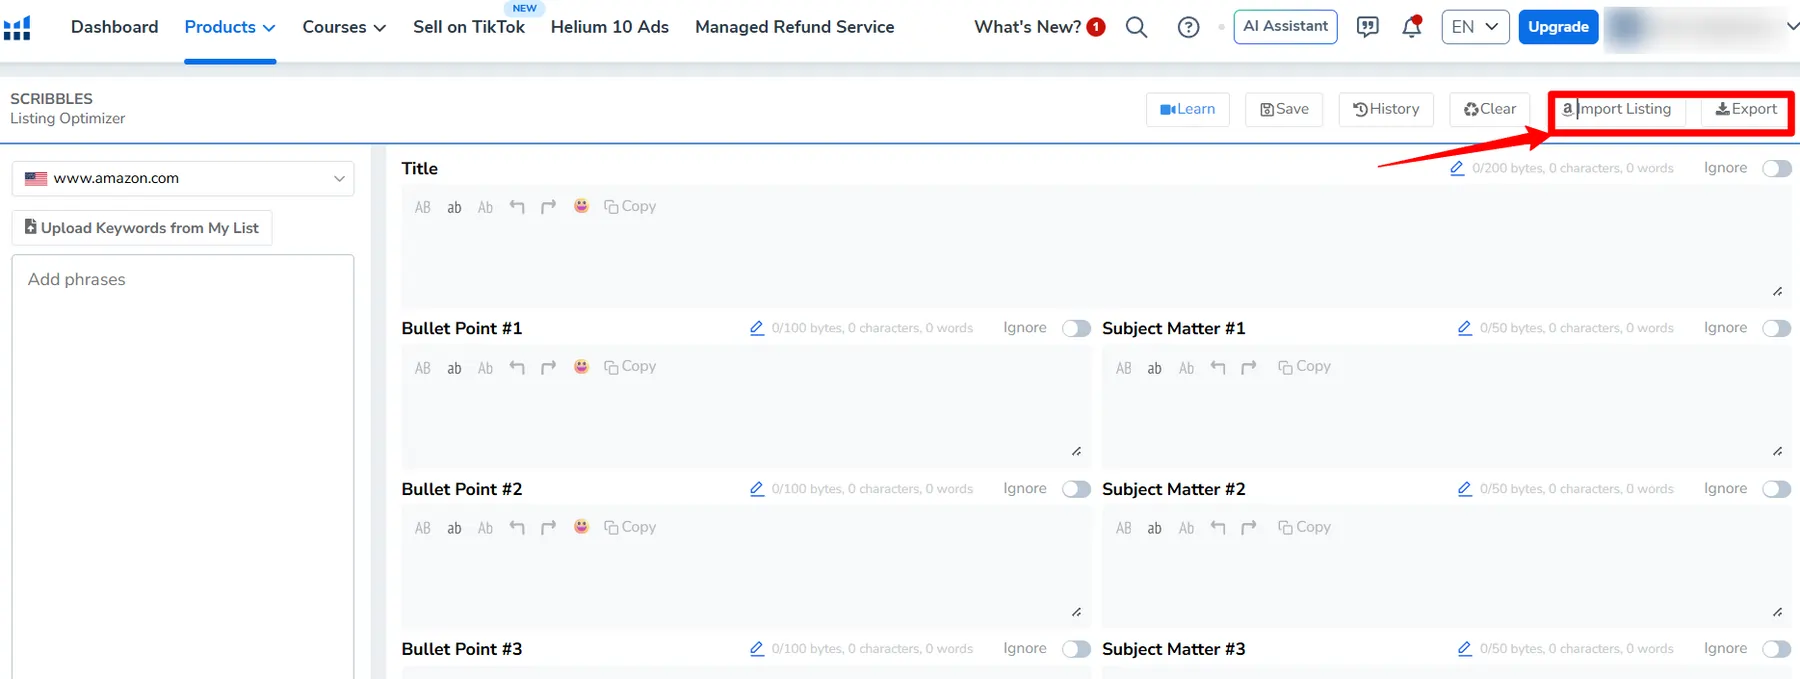This screenshot has width=1800, height=679.
Task: Open the help question mark icon
Action: pos(1188,27)
